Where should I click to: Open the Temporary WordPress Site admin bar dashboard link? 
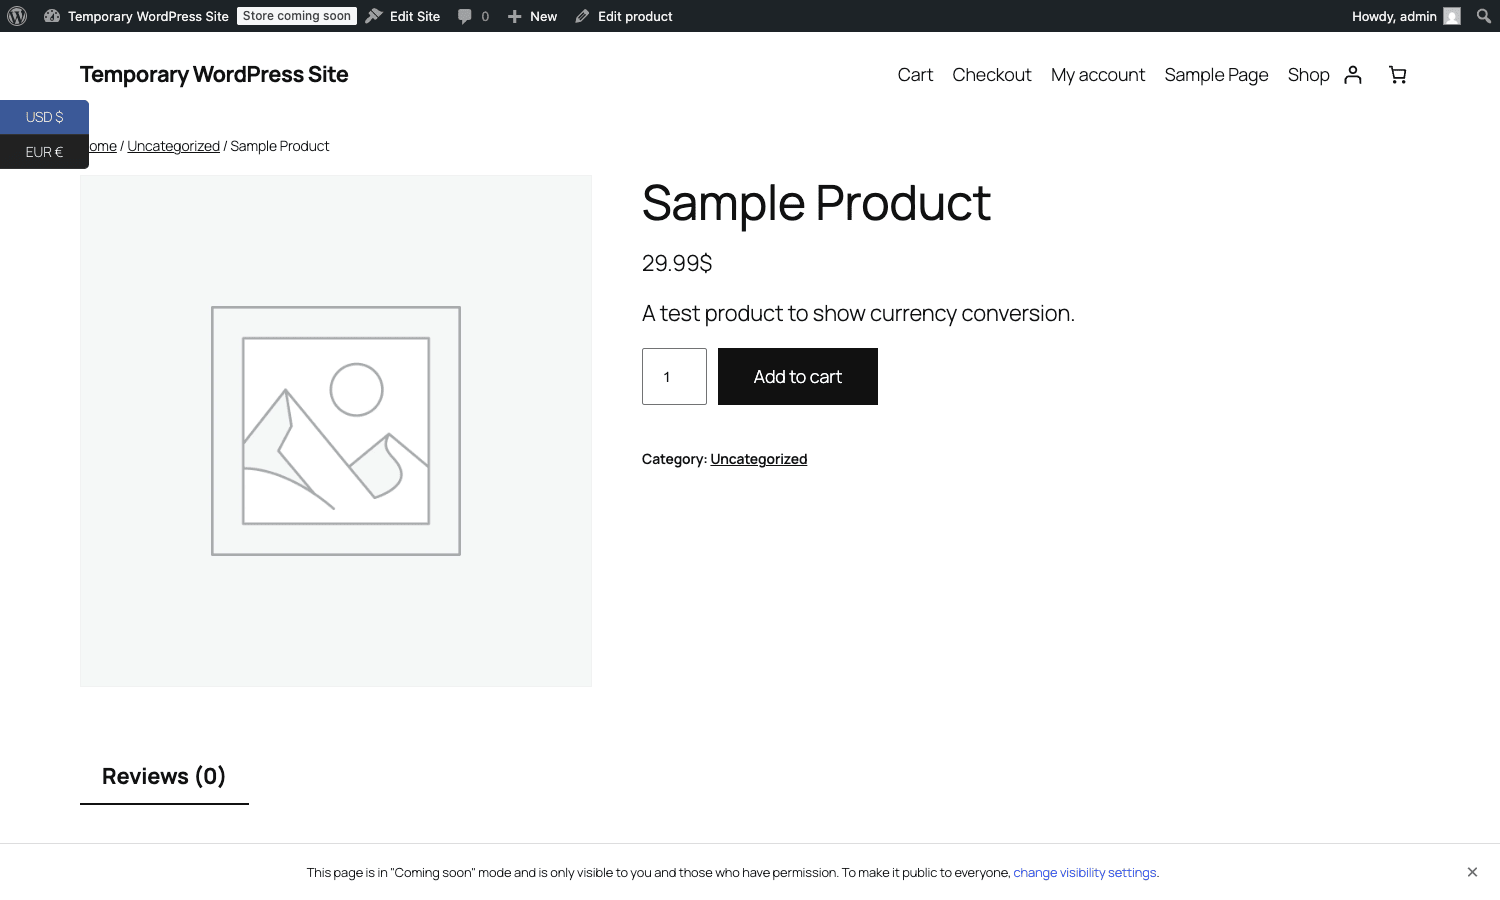pyautogui.click(x=136, y=16)
